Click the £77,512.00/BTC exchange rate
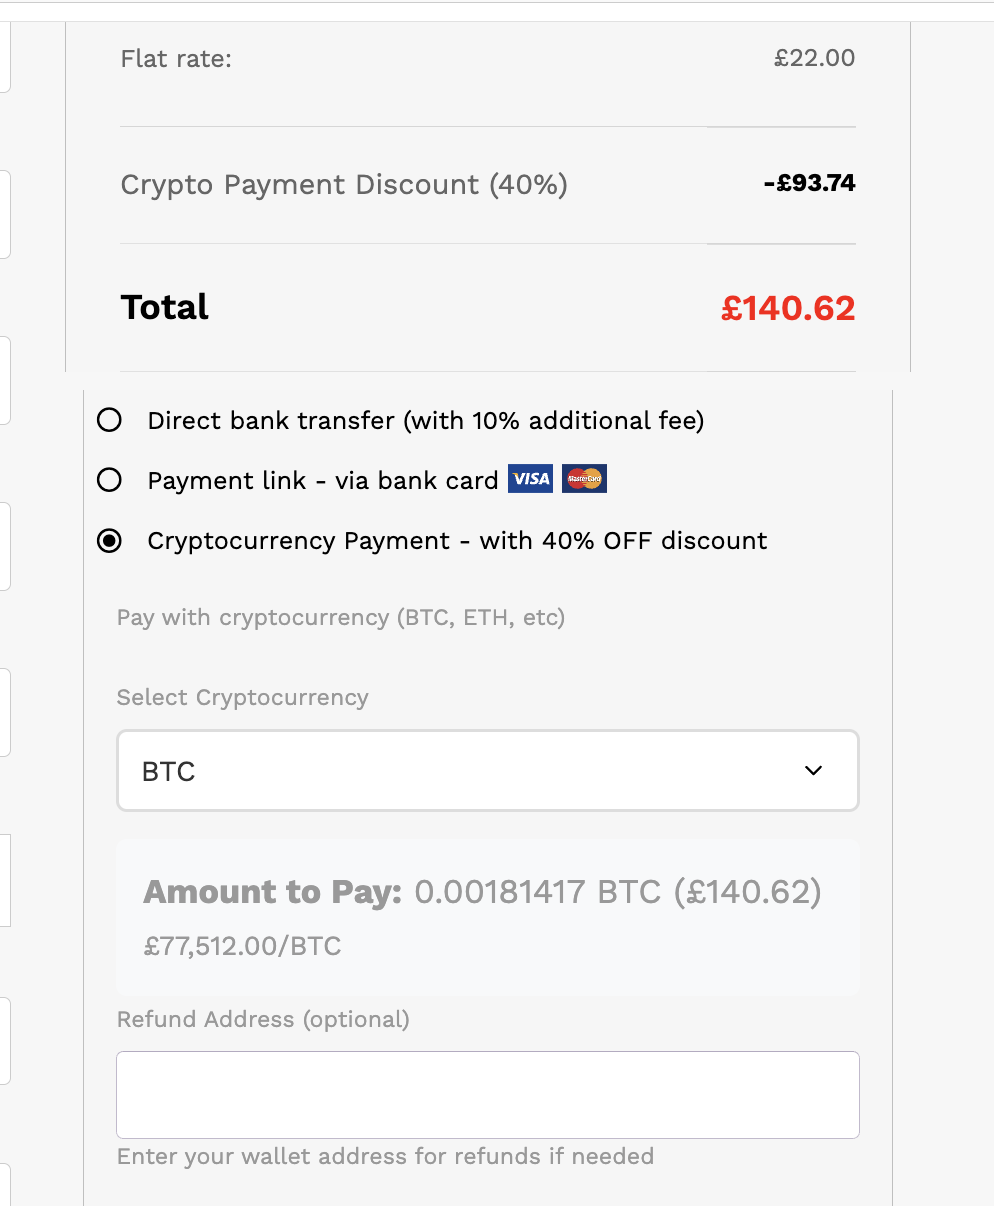This screenshot has width=994, height=1206. (x=242, y=946)
